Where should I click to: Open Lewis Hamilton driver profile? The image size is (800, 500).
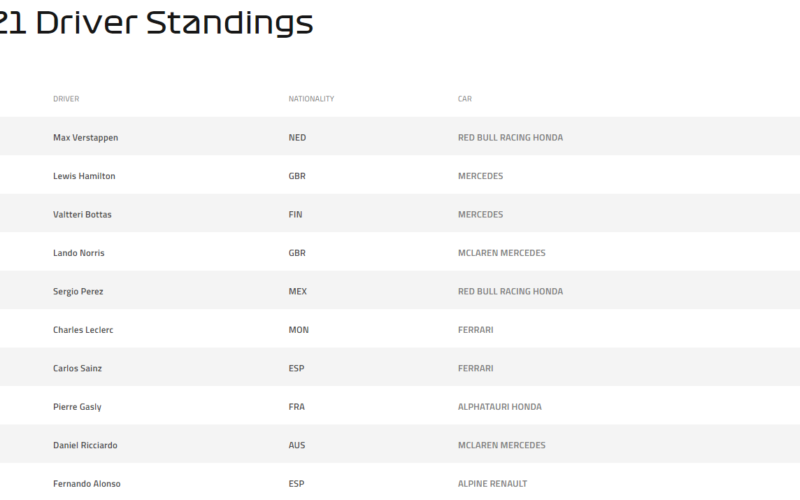(84, 176)
